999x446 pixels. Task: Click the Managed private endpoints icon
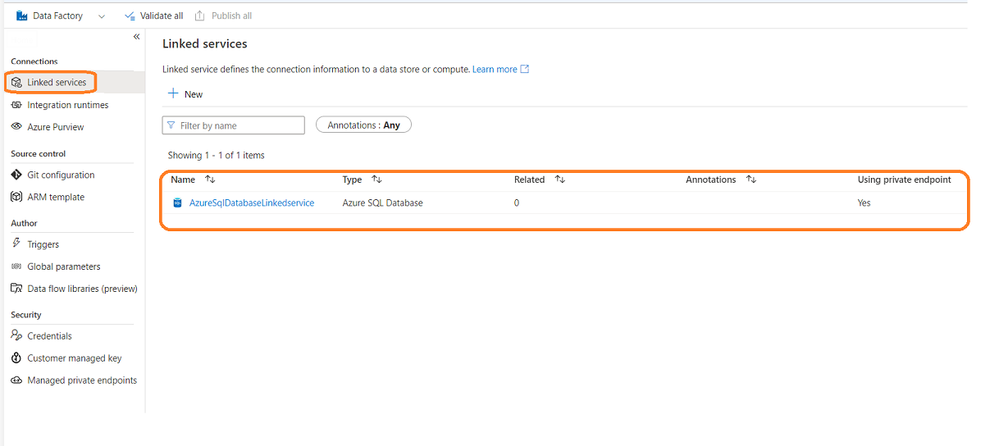[17, 380]
